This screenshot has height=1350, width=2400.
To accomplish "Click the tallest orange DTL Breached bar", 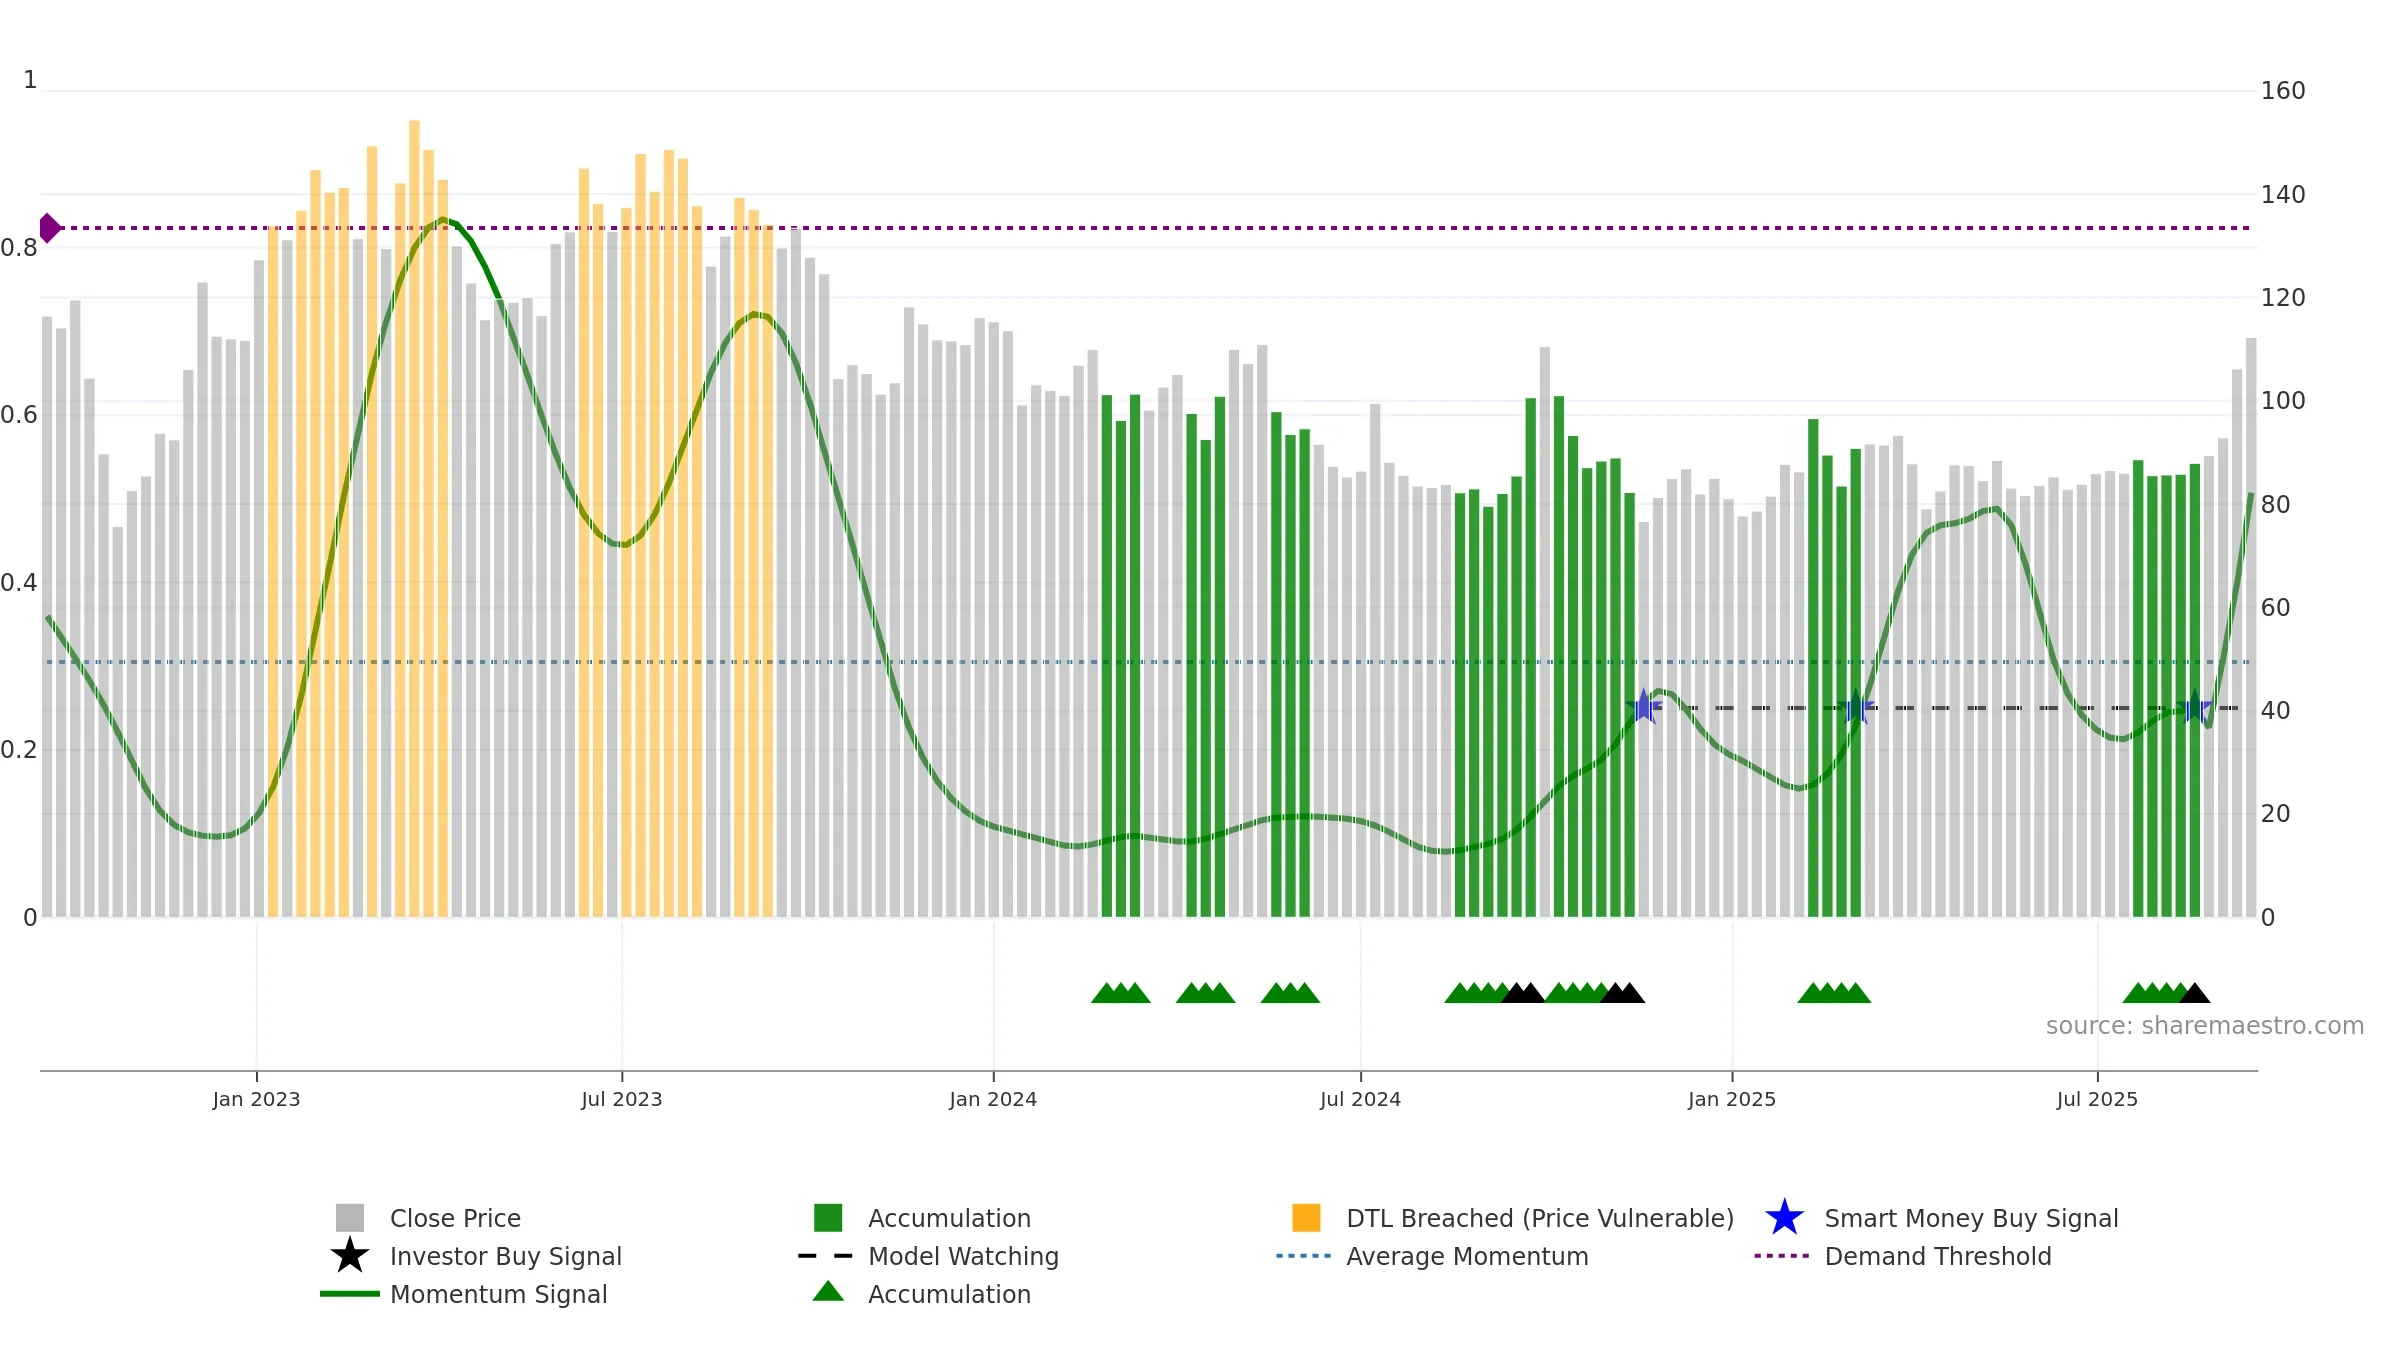I will tap(414, 518).
